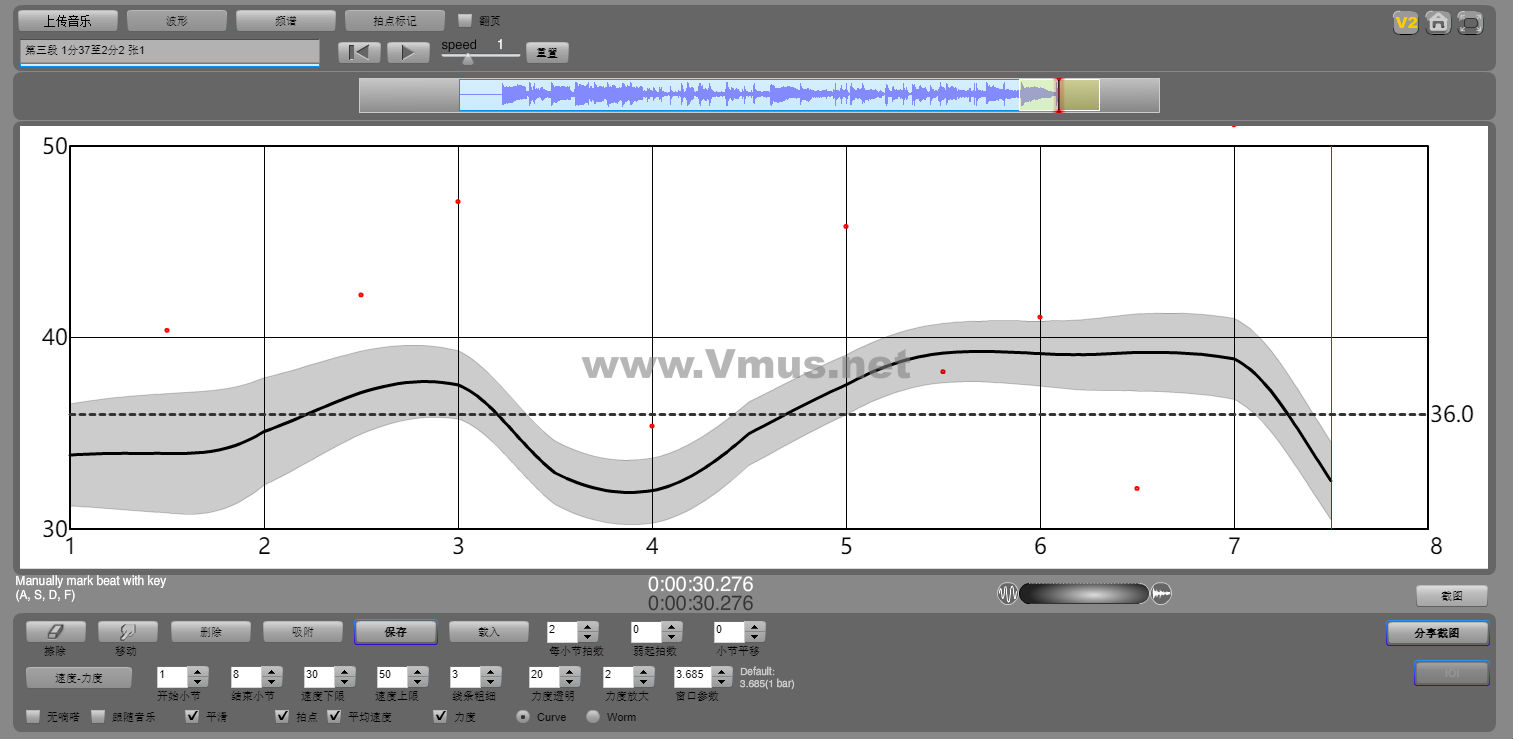The height and width of the screenshot is (739, 1513).
Task: Click the 分享截图 share screenshot button
Action: click(1437, 633)
